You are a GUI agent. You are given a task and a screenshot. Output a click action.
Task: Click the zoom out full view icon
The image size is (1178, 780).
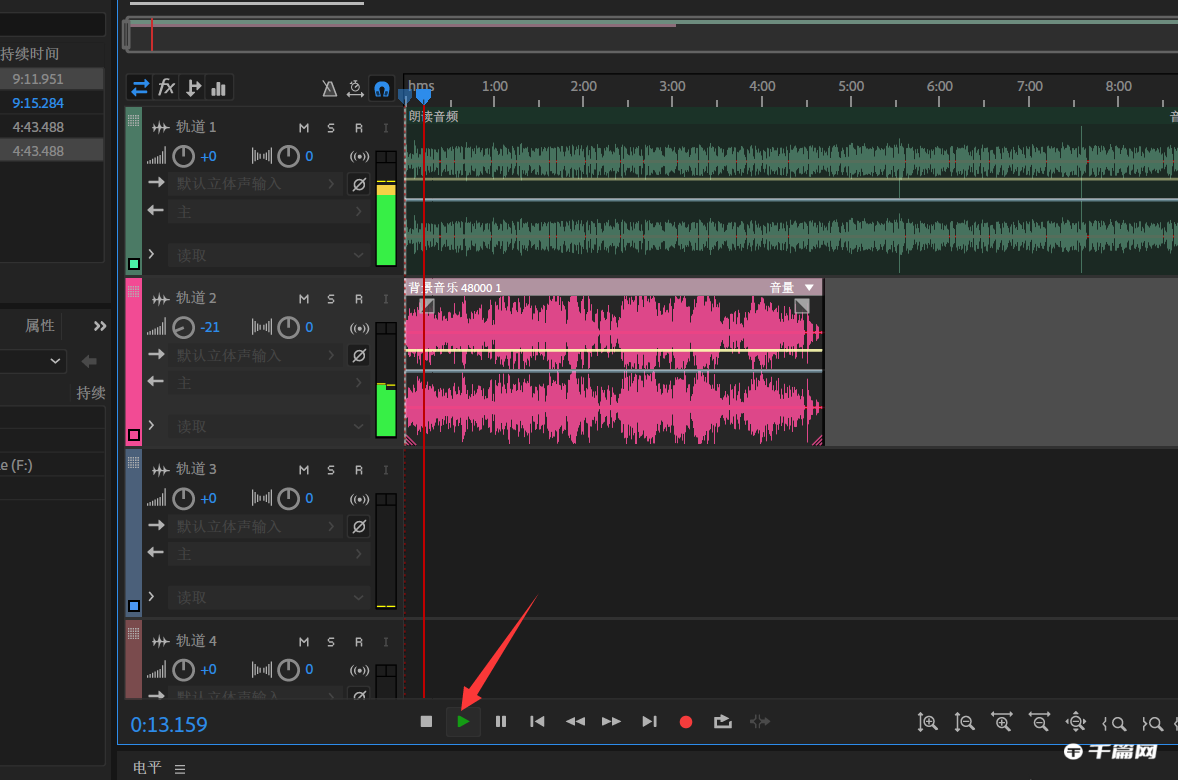(1076, 721)
